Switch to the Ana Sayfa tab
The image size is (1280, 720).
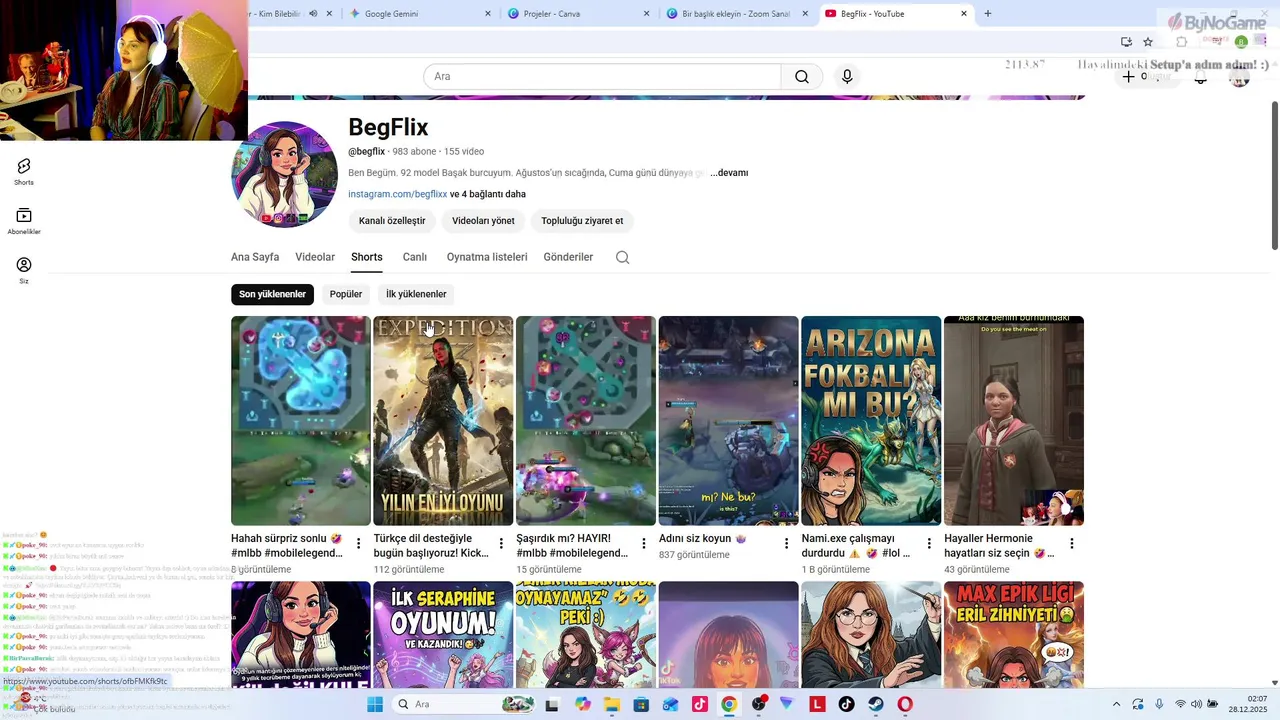[255, 257]
